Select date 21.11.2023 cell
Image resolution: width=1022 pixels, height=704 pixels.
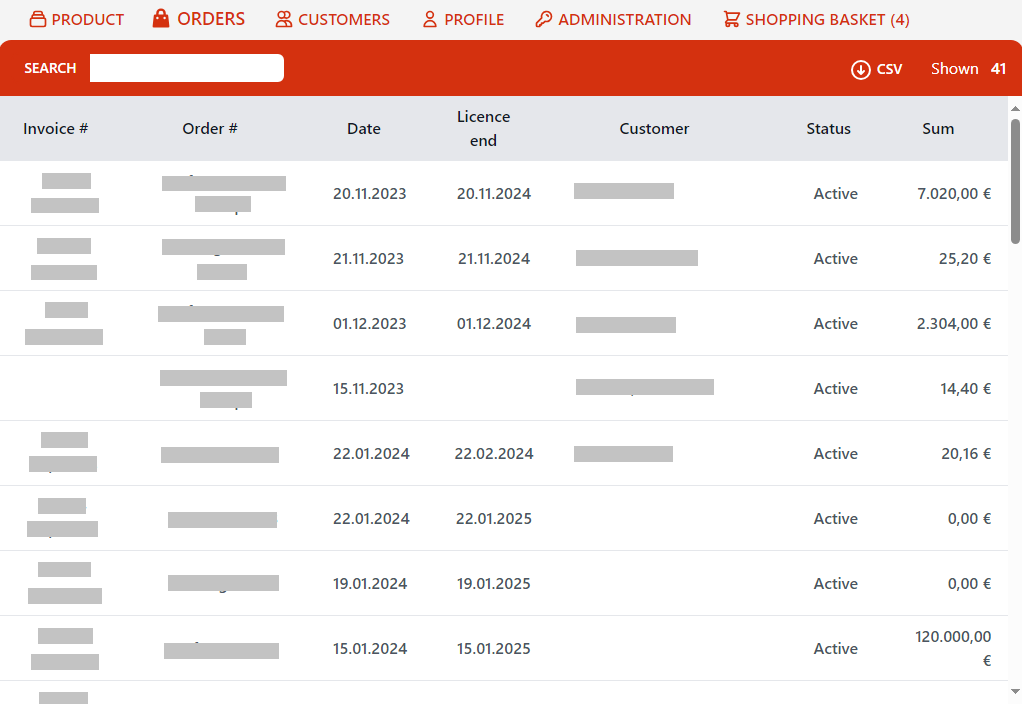coord(368,259)
